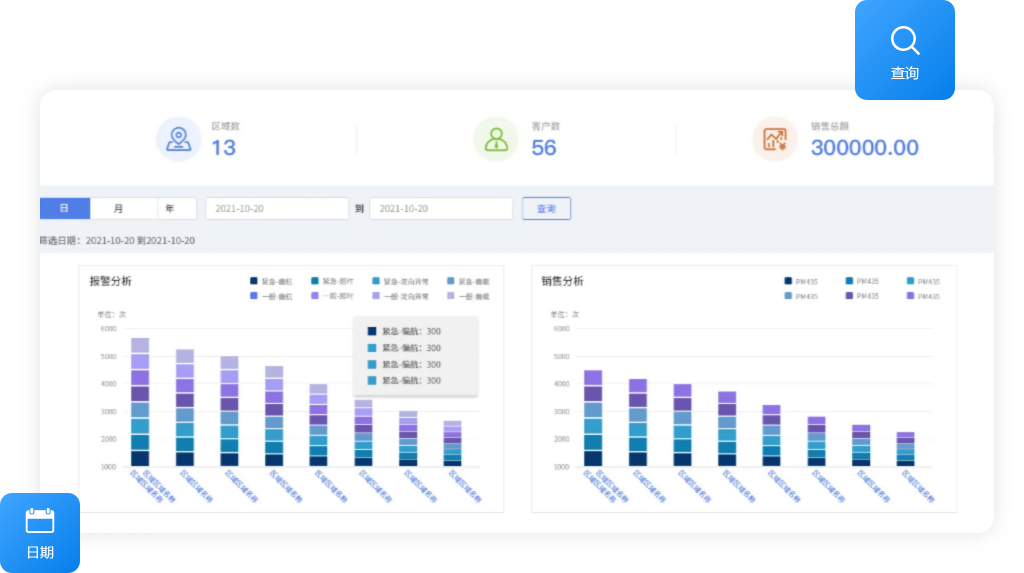The height and width of the screenshot is (573, 1024).
Task: Select the 年 (year) tab
Action: pyautogui.click(x=170, y=208)
